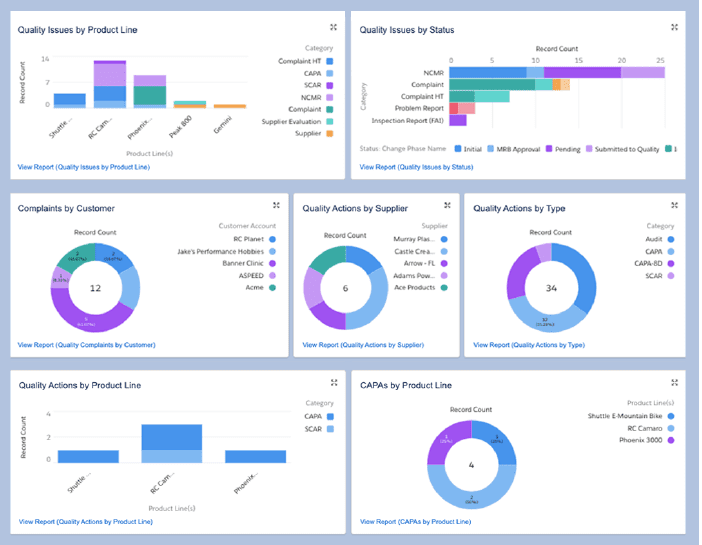This screenshot has height=545, width=702.
Task: Open View Report (Quality Actions by Supplier)
Action: coord(363,345)
